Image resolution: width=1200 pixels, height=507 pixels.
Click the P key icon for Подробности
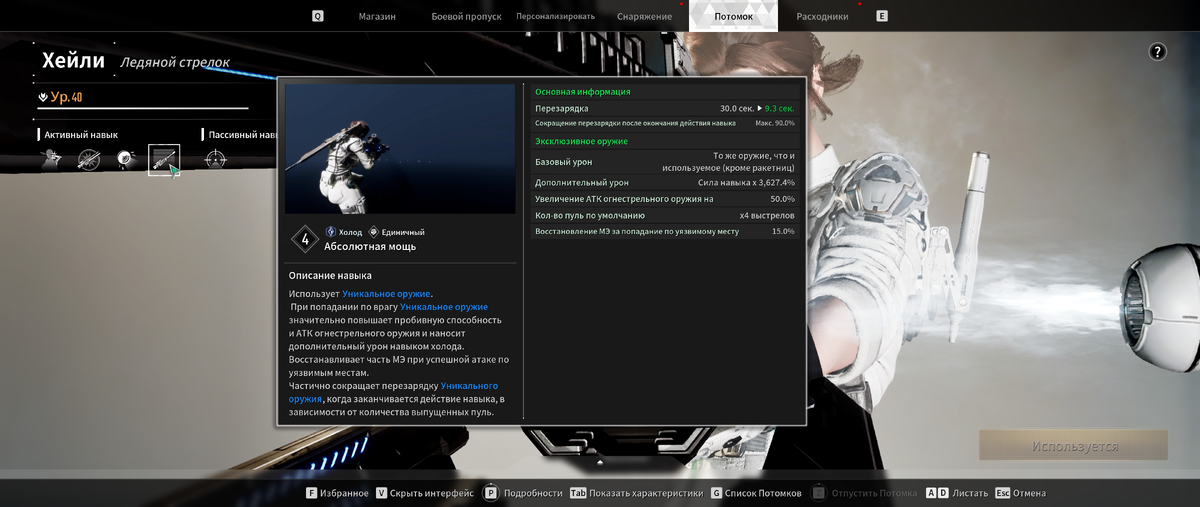(490, 493)
